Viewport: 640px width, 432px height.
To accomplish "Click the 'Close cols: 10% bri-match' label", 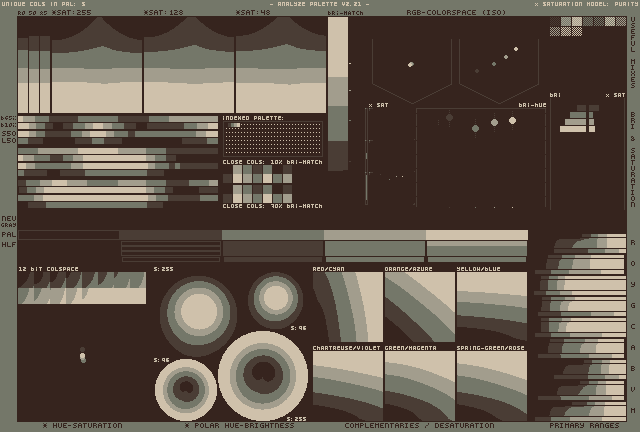I will tap(272, 162).
